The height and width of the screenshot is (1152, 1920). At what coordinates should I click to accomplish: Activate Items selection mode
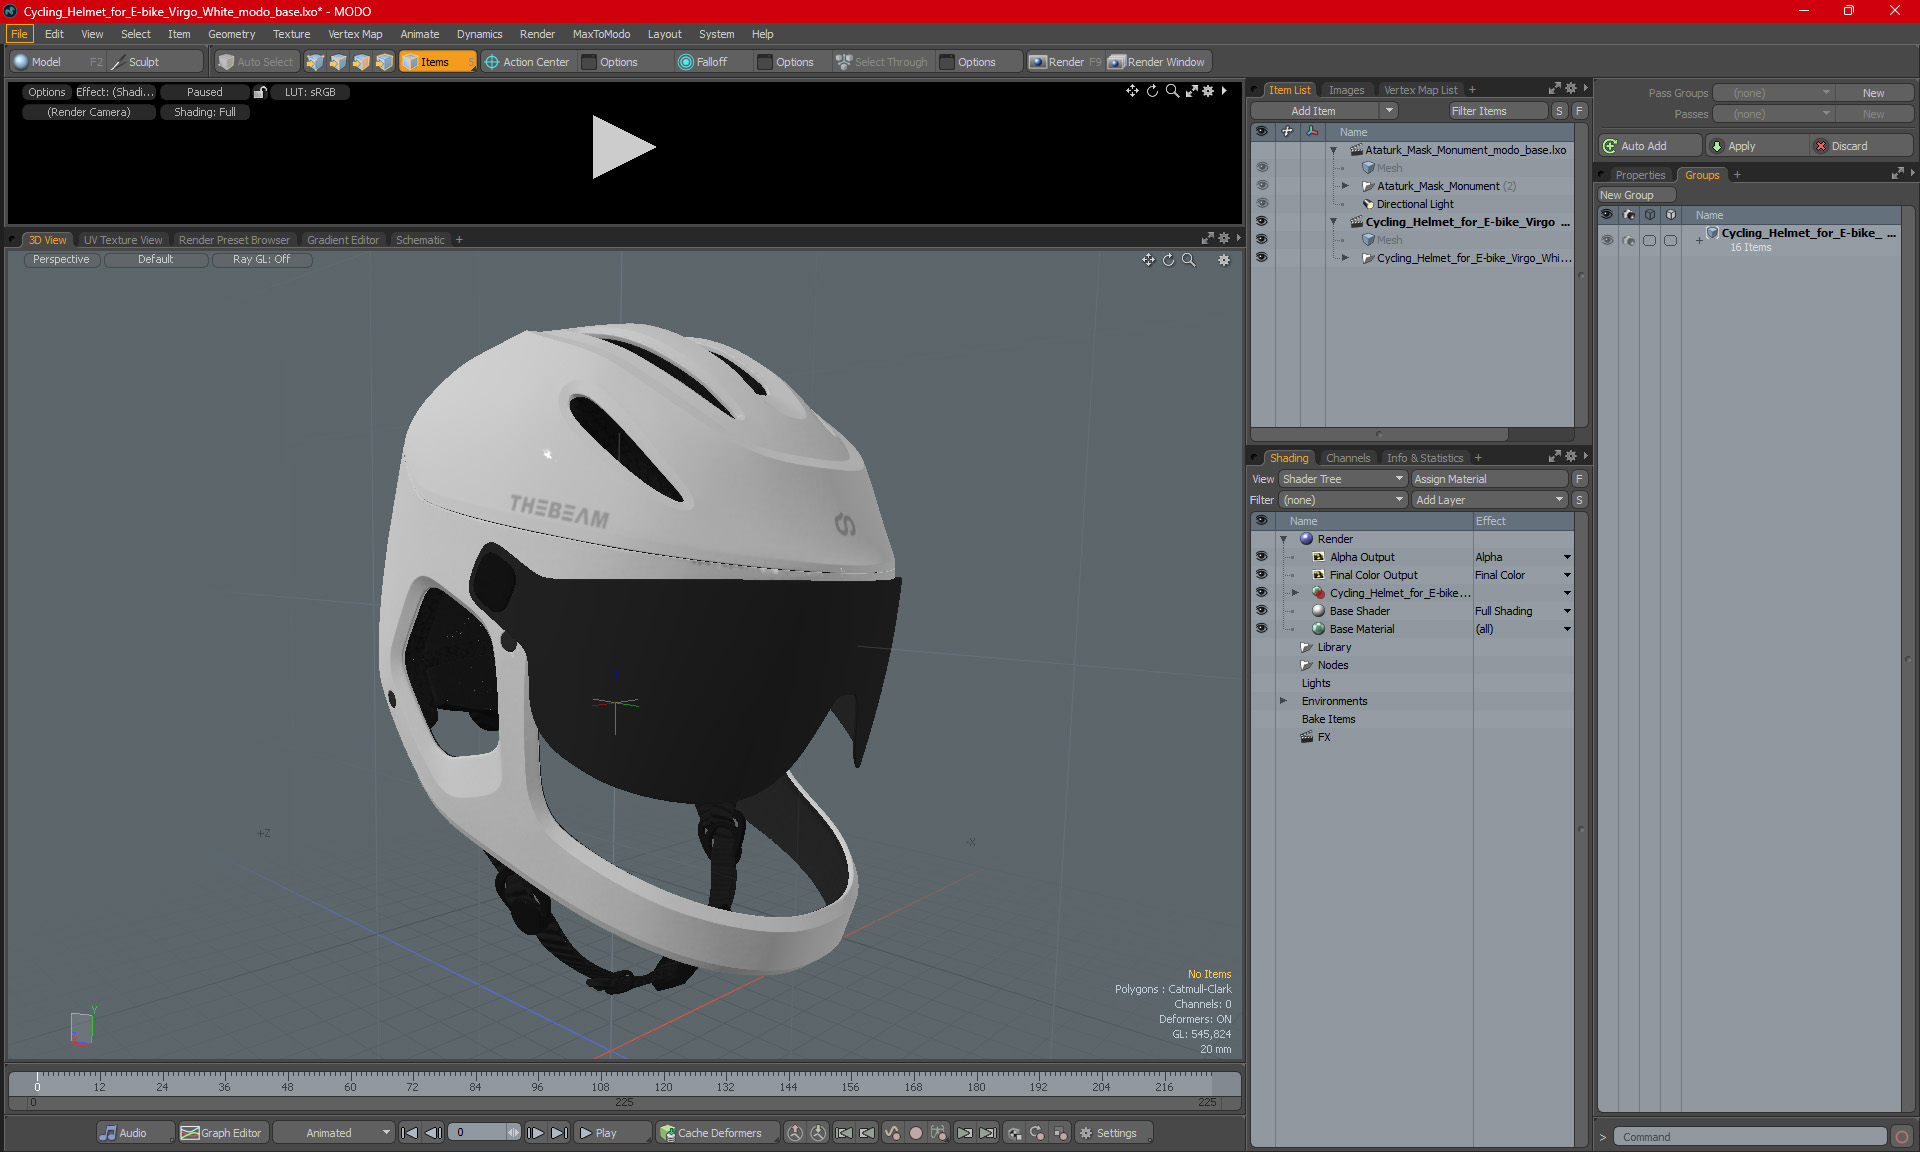pos(437,62)
